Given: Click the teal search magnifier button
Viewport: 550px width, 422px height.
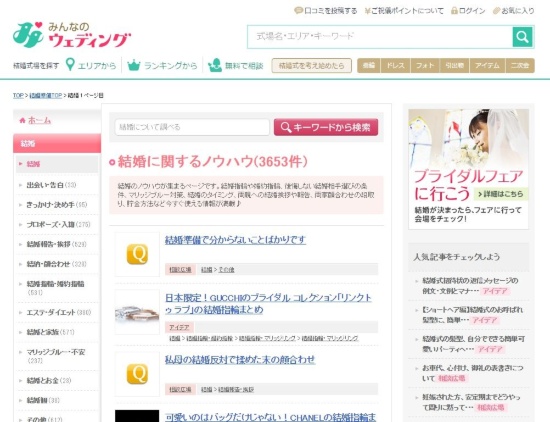Looking at the screenshot, I should pos(523,36).
